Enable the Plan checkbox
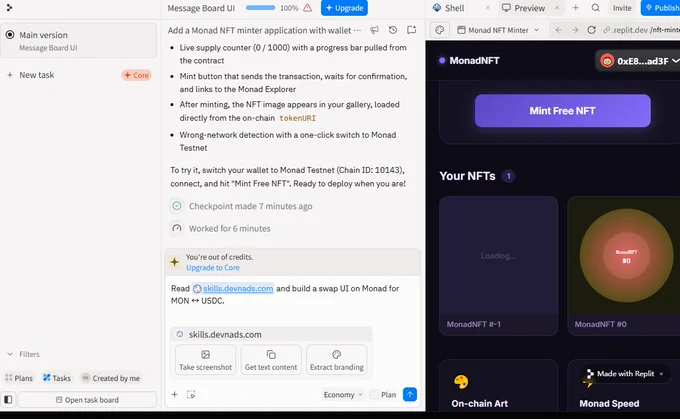 374,394
